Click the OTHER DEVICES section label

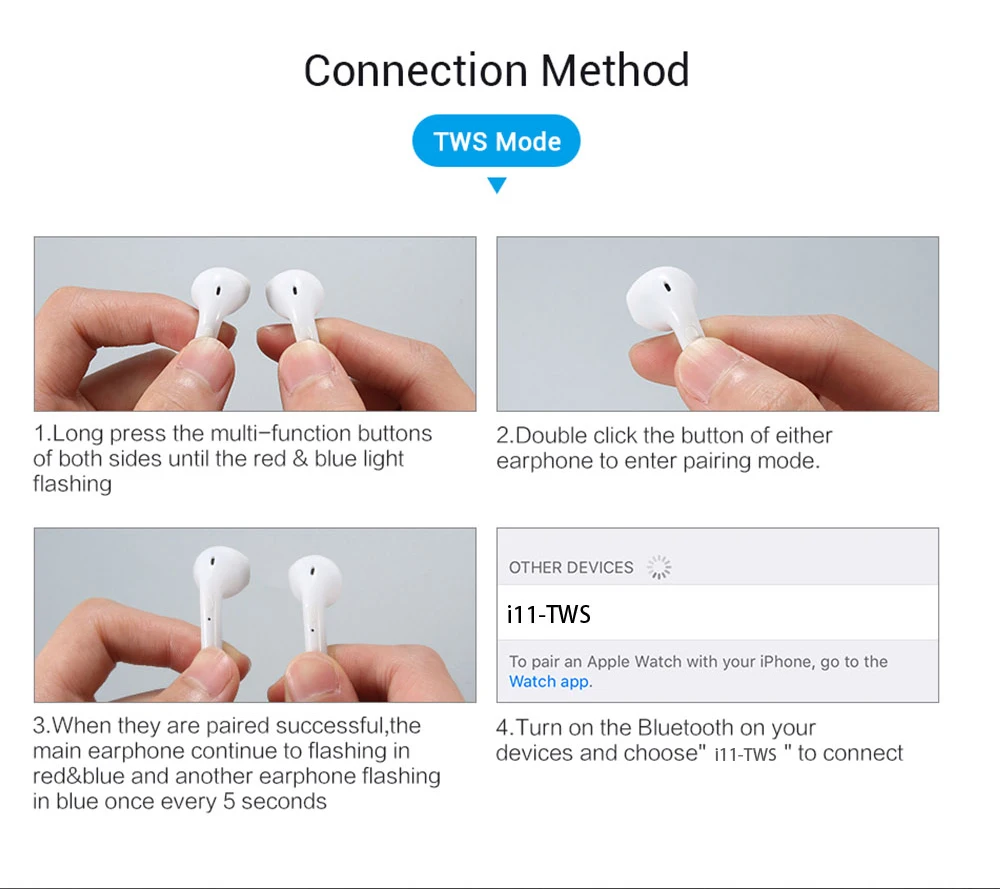click(x=571, y=567)
